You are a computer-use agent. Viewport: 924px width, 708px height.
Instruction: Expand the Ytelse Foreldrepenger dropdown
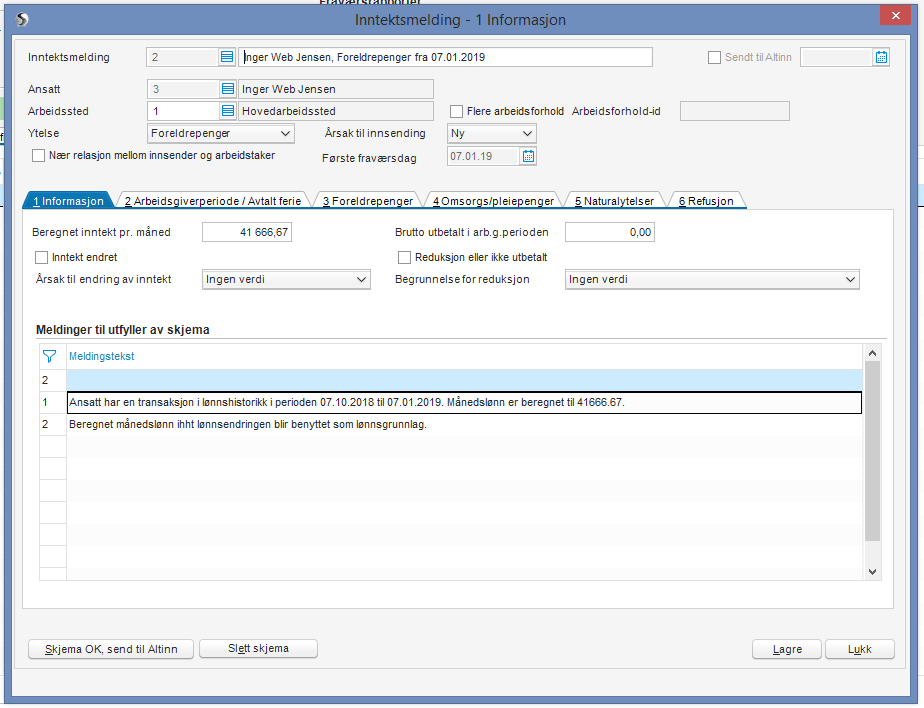pyautogui.click(x=220, y=133)
